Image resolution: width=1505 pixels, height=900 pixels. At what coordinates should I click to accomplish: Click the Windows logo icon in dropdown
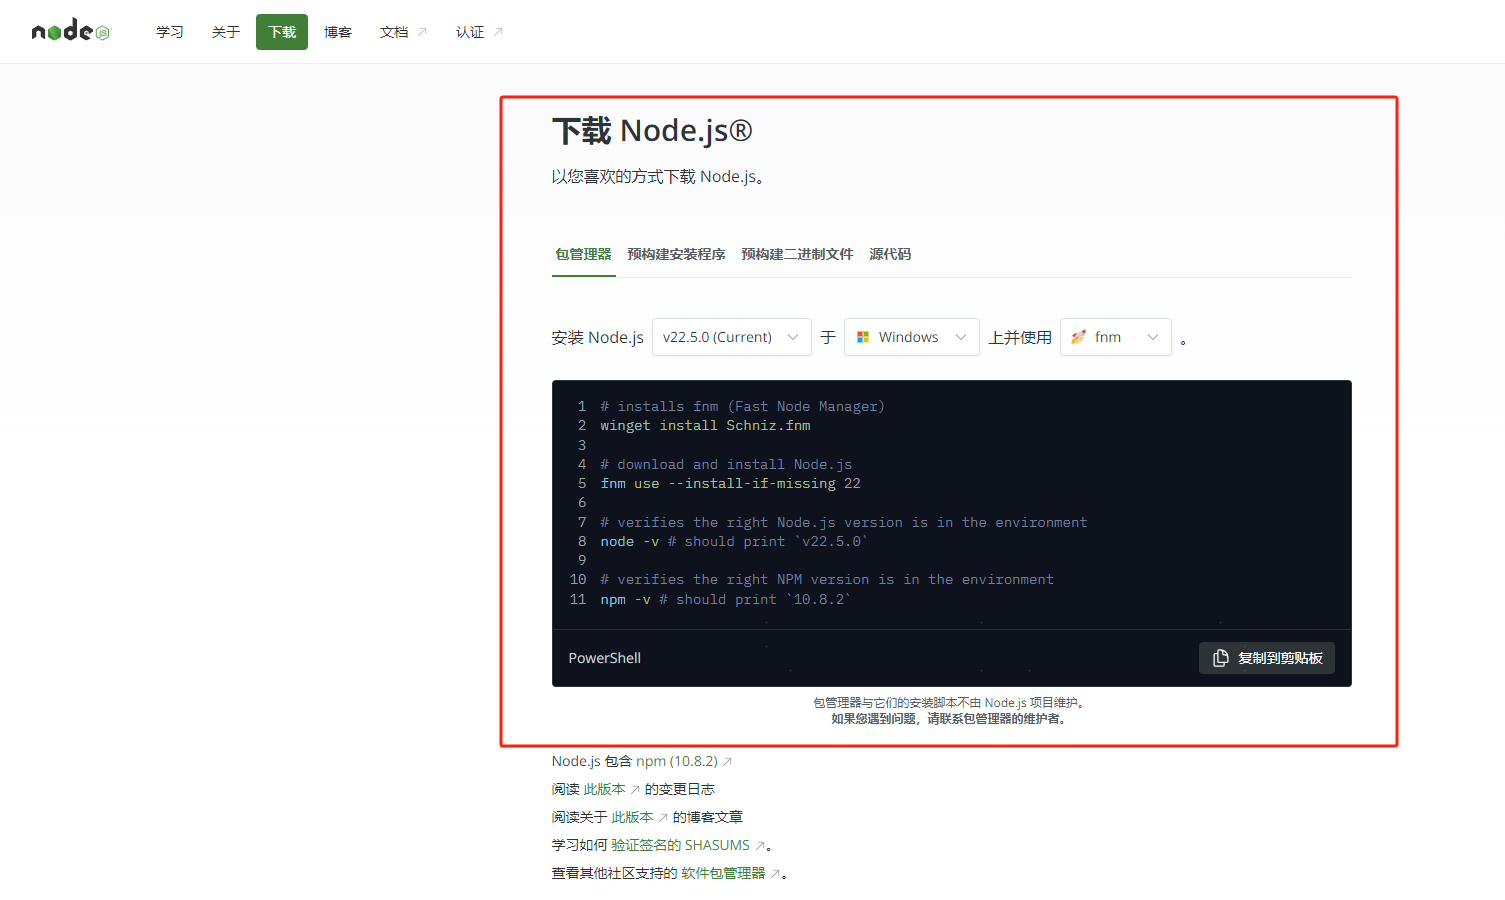point(863,337)
